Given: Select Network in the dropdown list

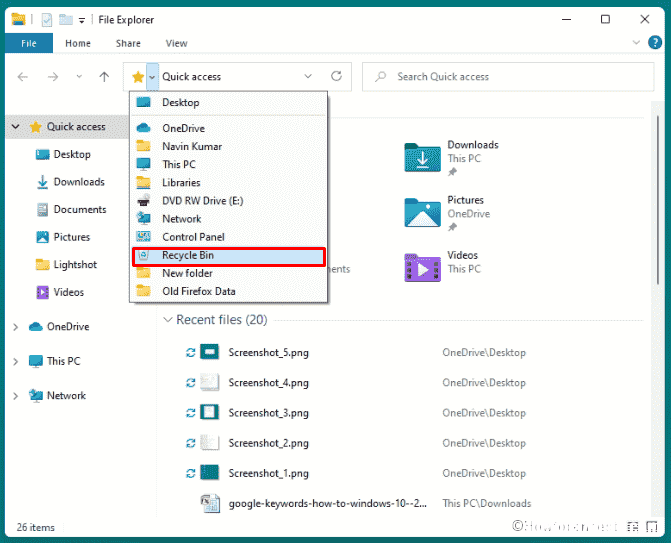Looking at the screenshot, I should tap(229, 219).
